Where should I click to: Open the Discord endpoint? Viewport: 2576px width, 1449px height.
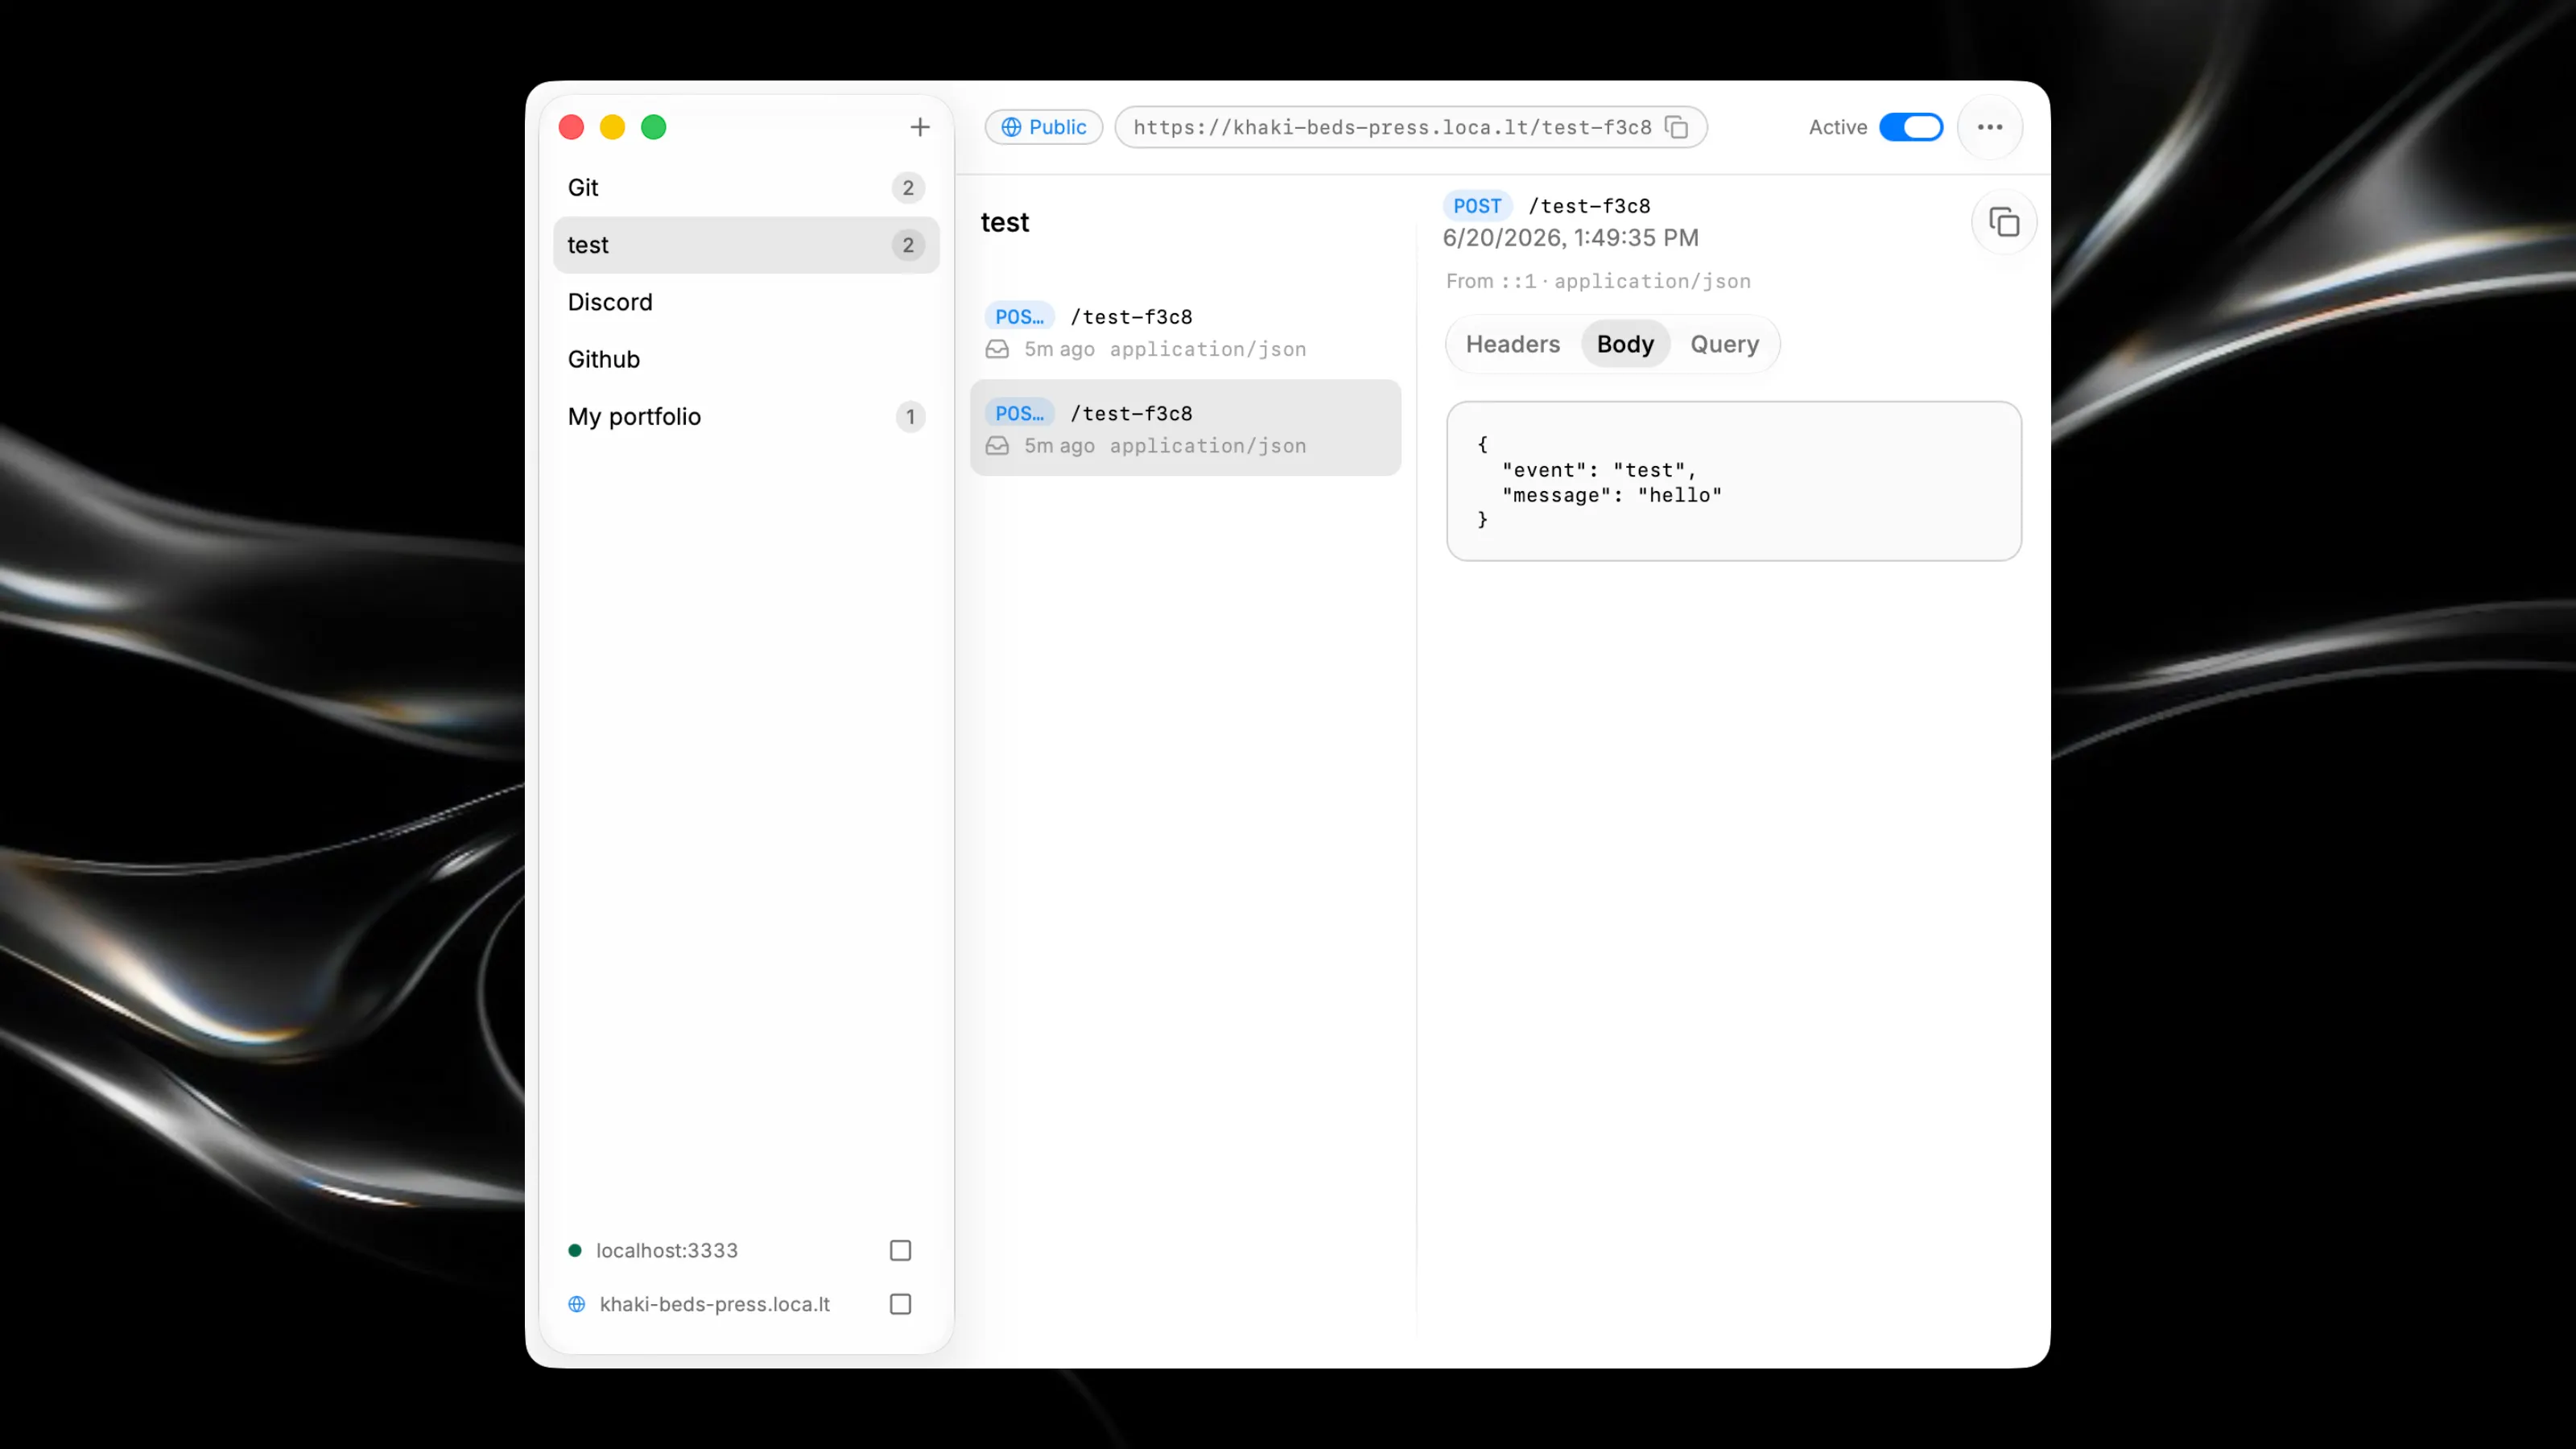(746, 302)
